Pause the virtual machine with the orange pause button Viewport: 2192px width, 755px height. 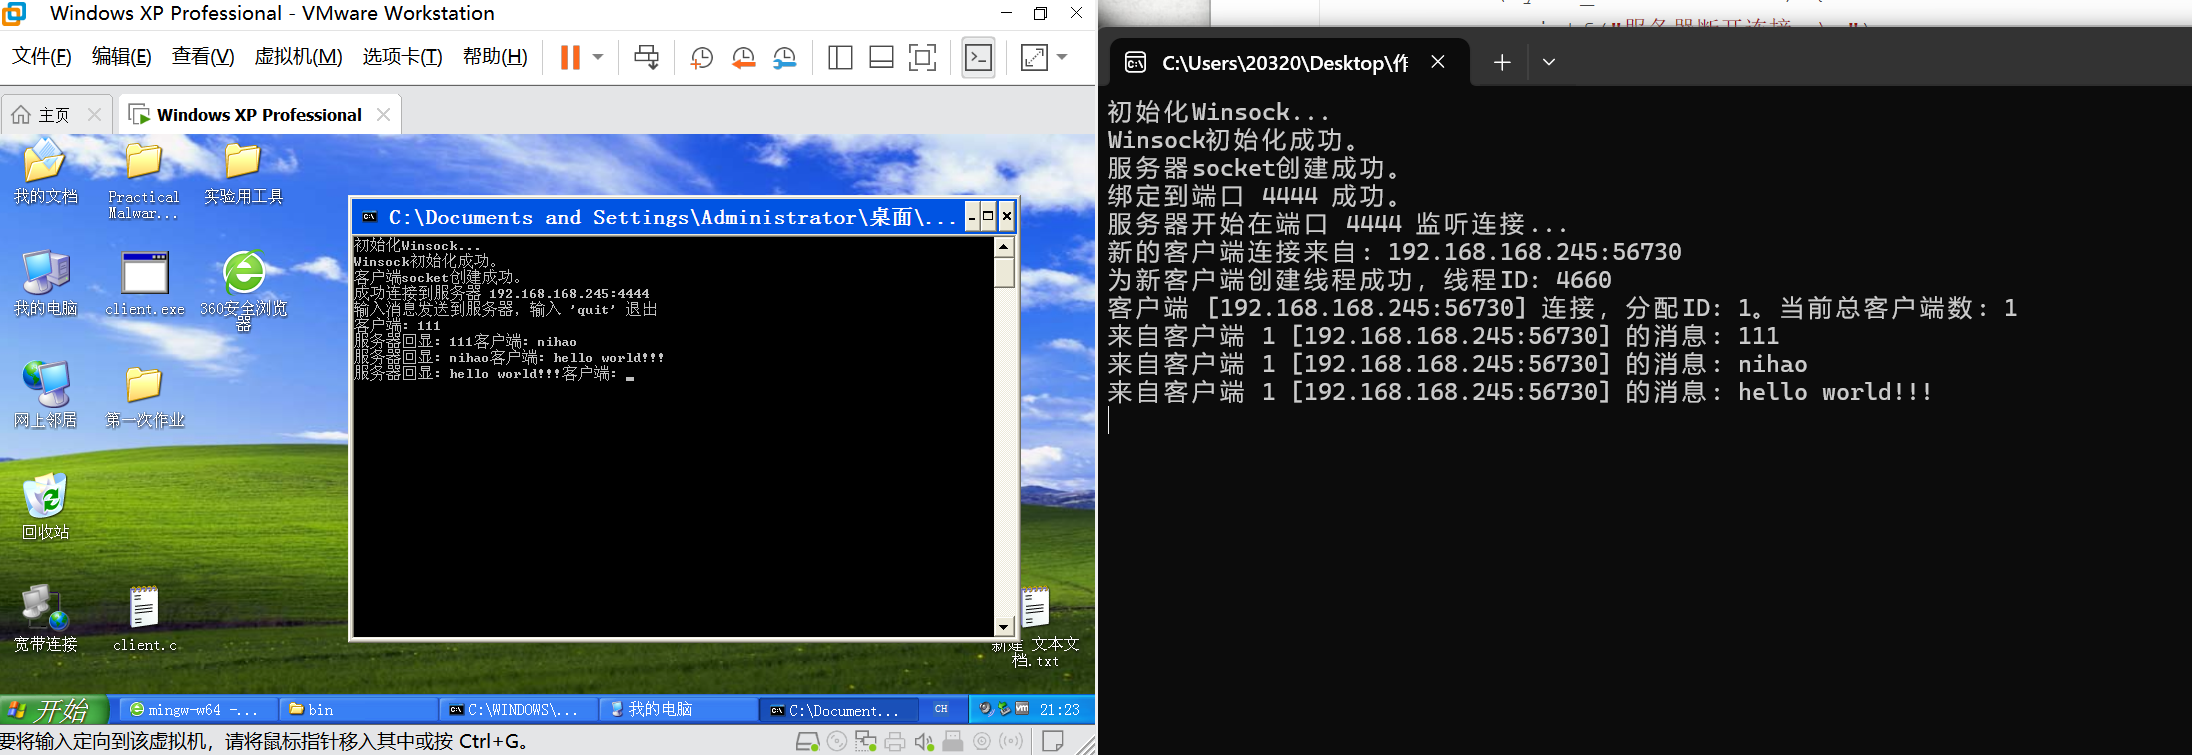[570, 57]
